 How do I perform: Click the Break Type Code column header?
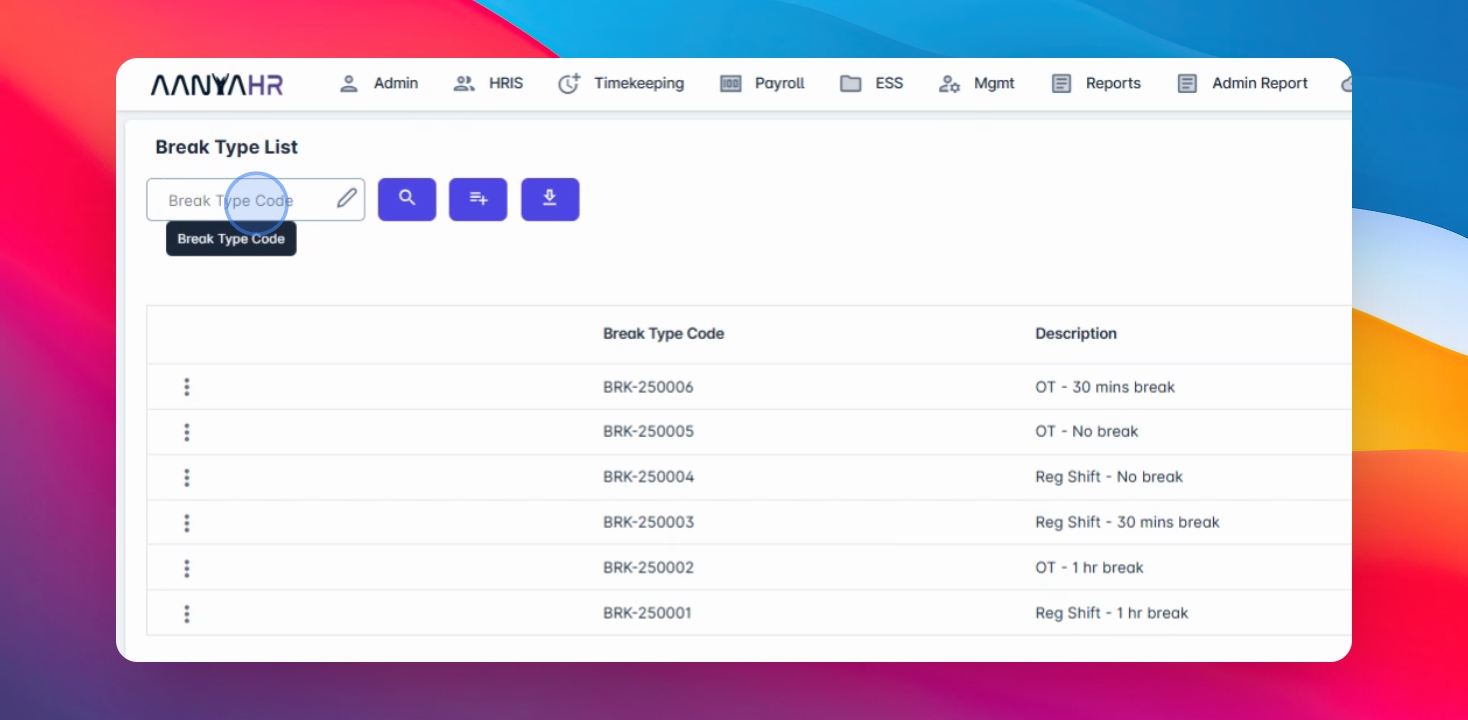tap(663, 334)
